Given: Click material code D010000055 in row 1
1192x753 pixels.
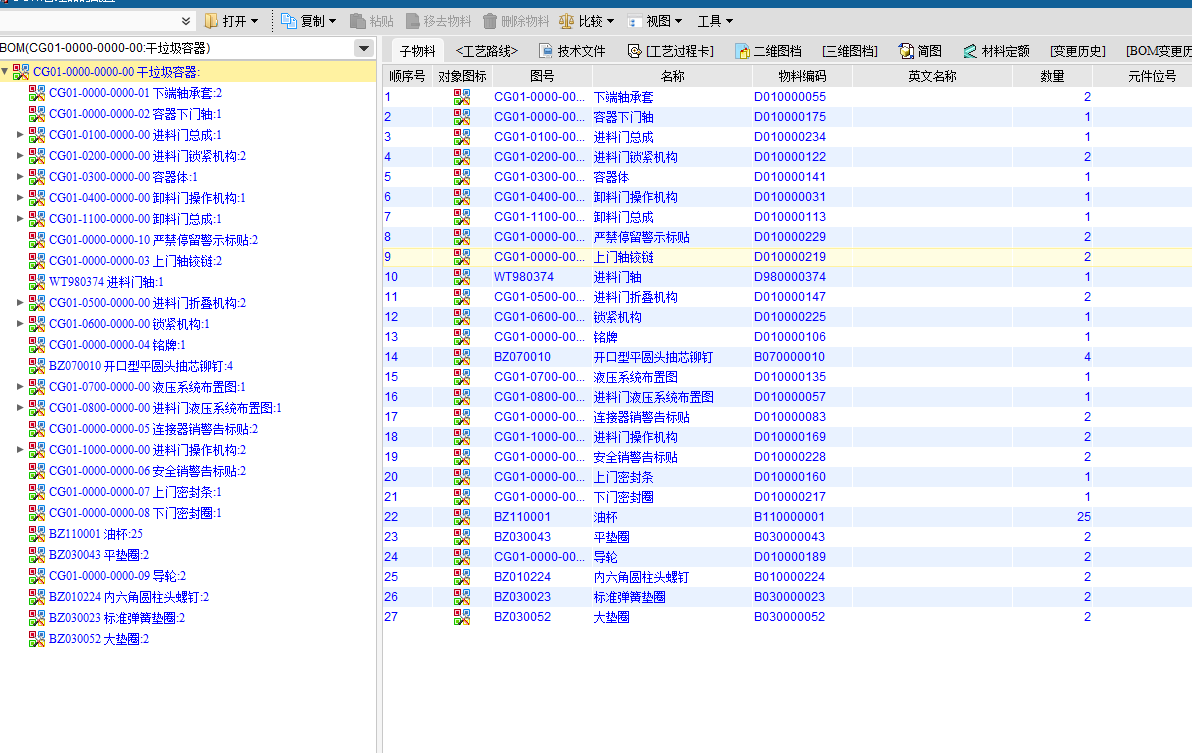Looking at the screenshot, I should [x=790, y=97].
